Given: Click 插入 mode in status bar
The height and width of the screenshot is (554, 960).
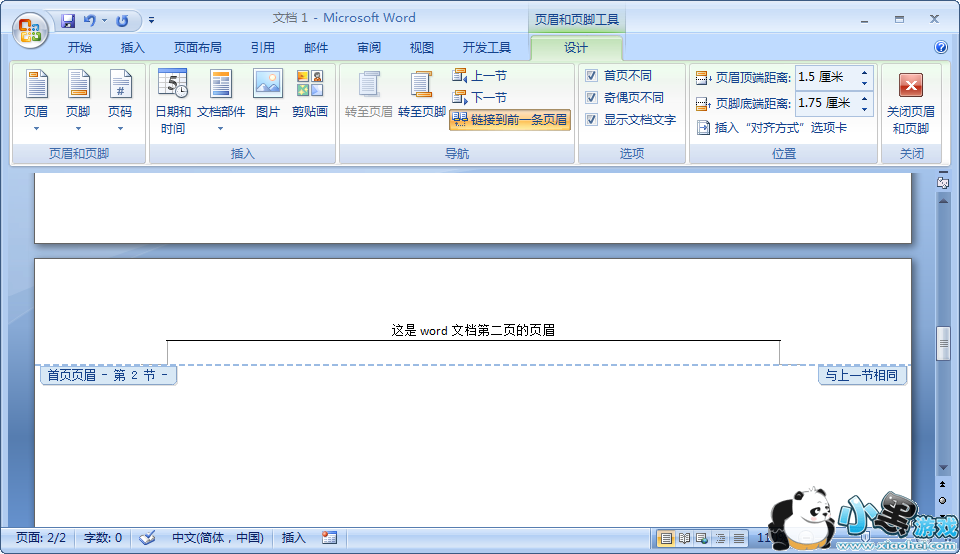Looking at the screenshot, I should click(x=293, y=538).
